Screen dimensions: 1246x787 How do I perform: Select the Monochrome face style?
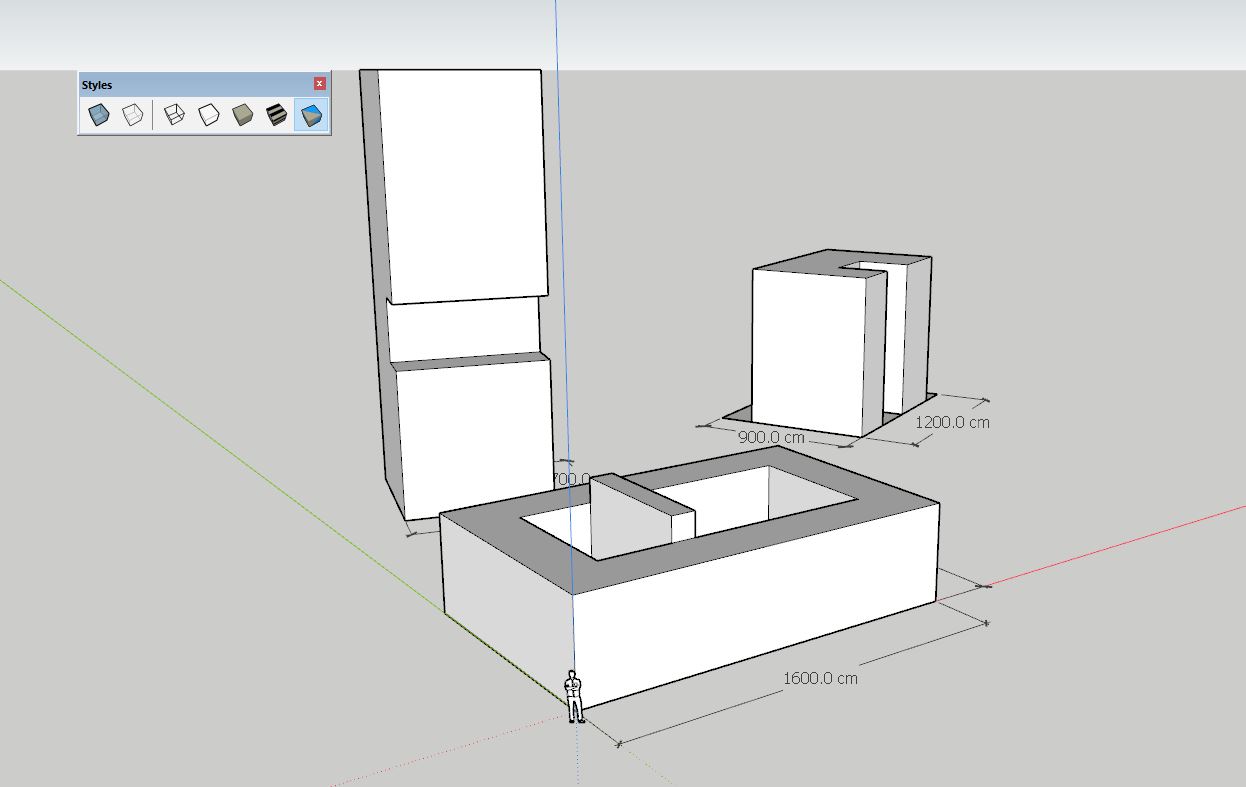[311, 115]
